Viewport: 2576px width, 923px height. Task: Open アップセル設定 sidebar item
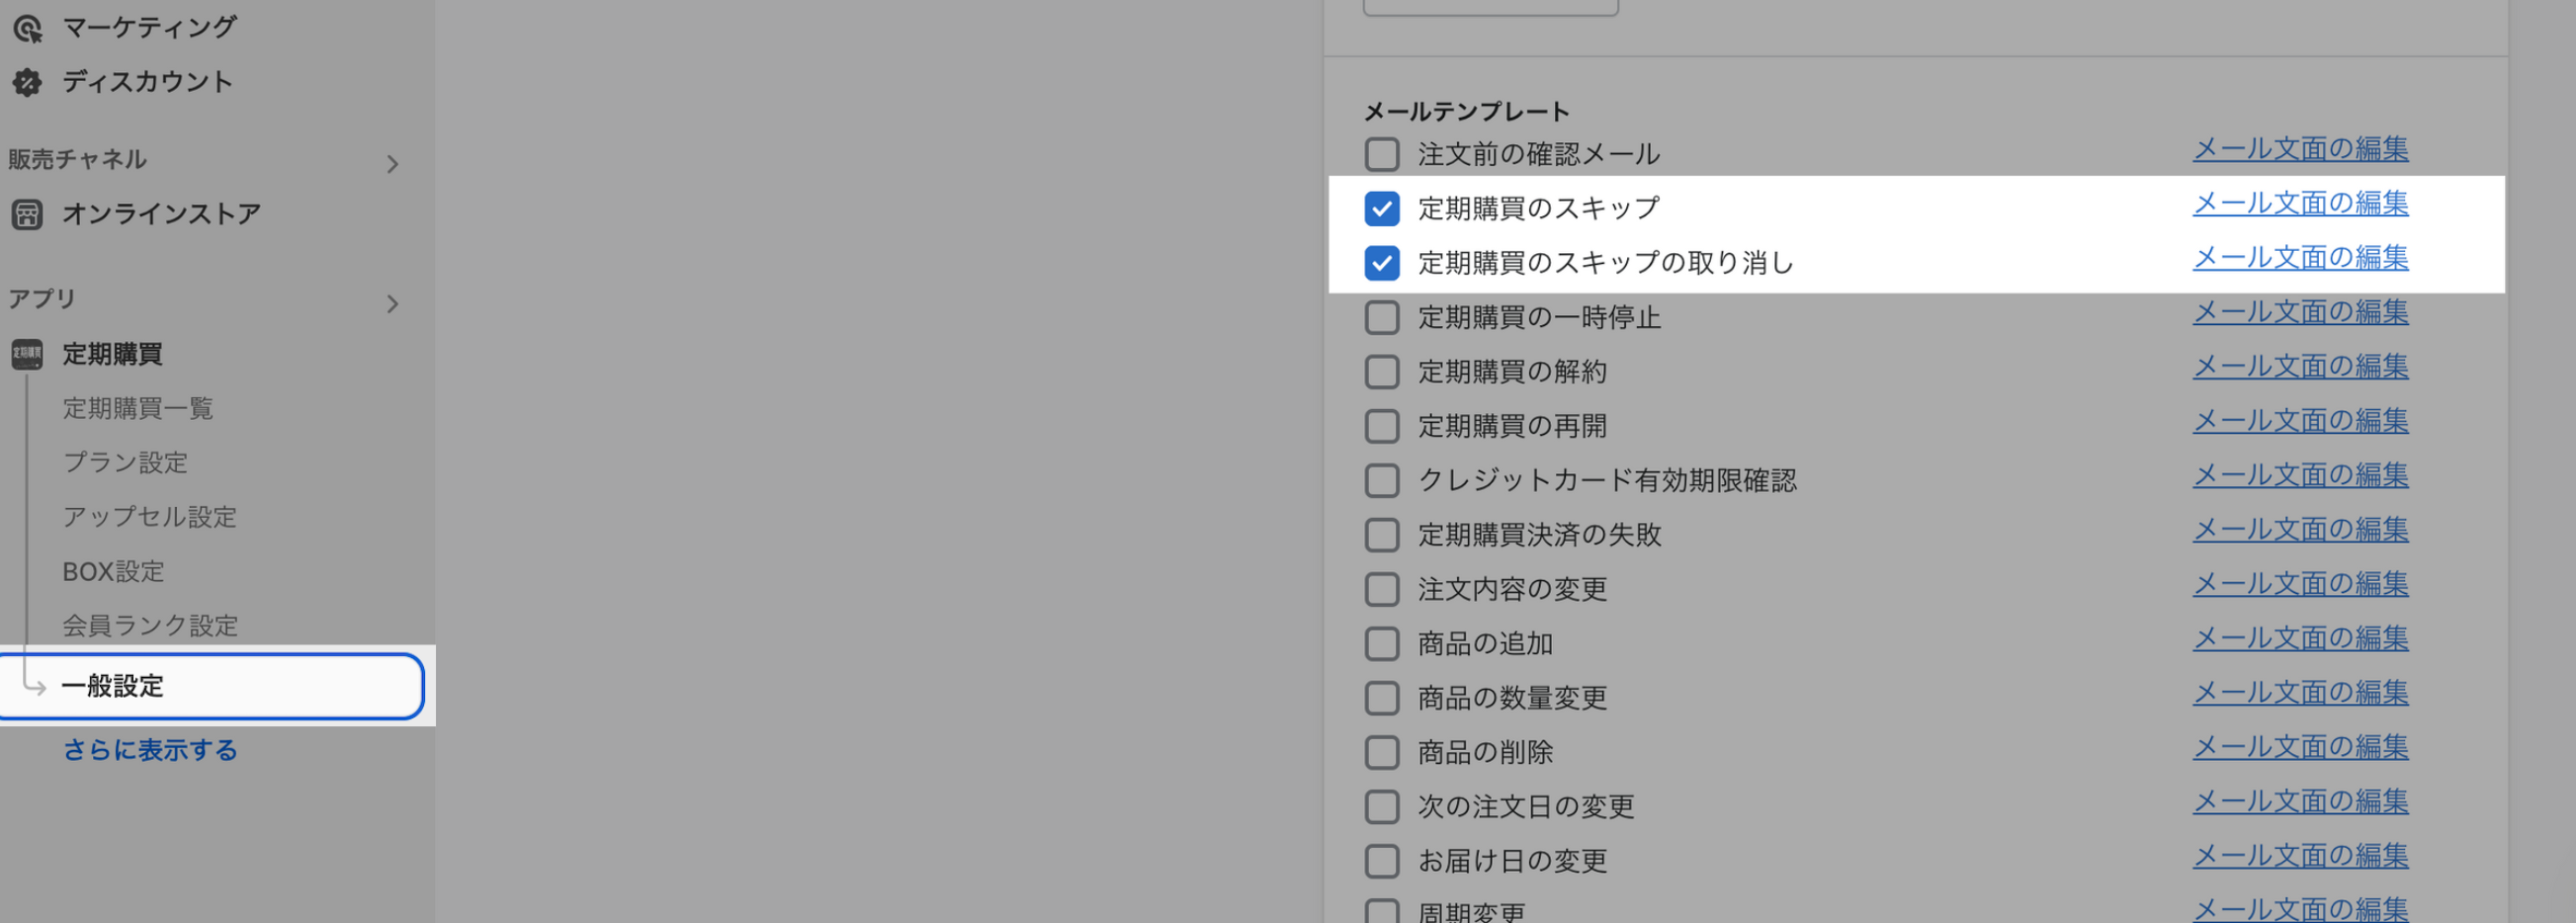(x=149, y=517)
